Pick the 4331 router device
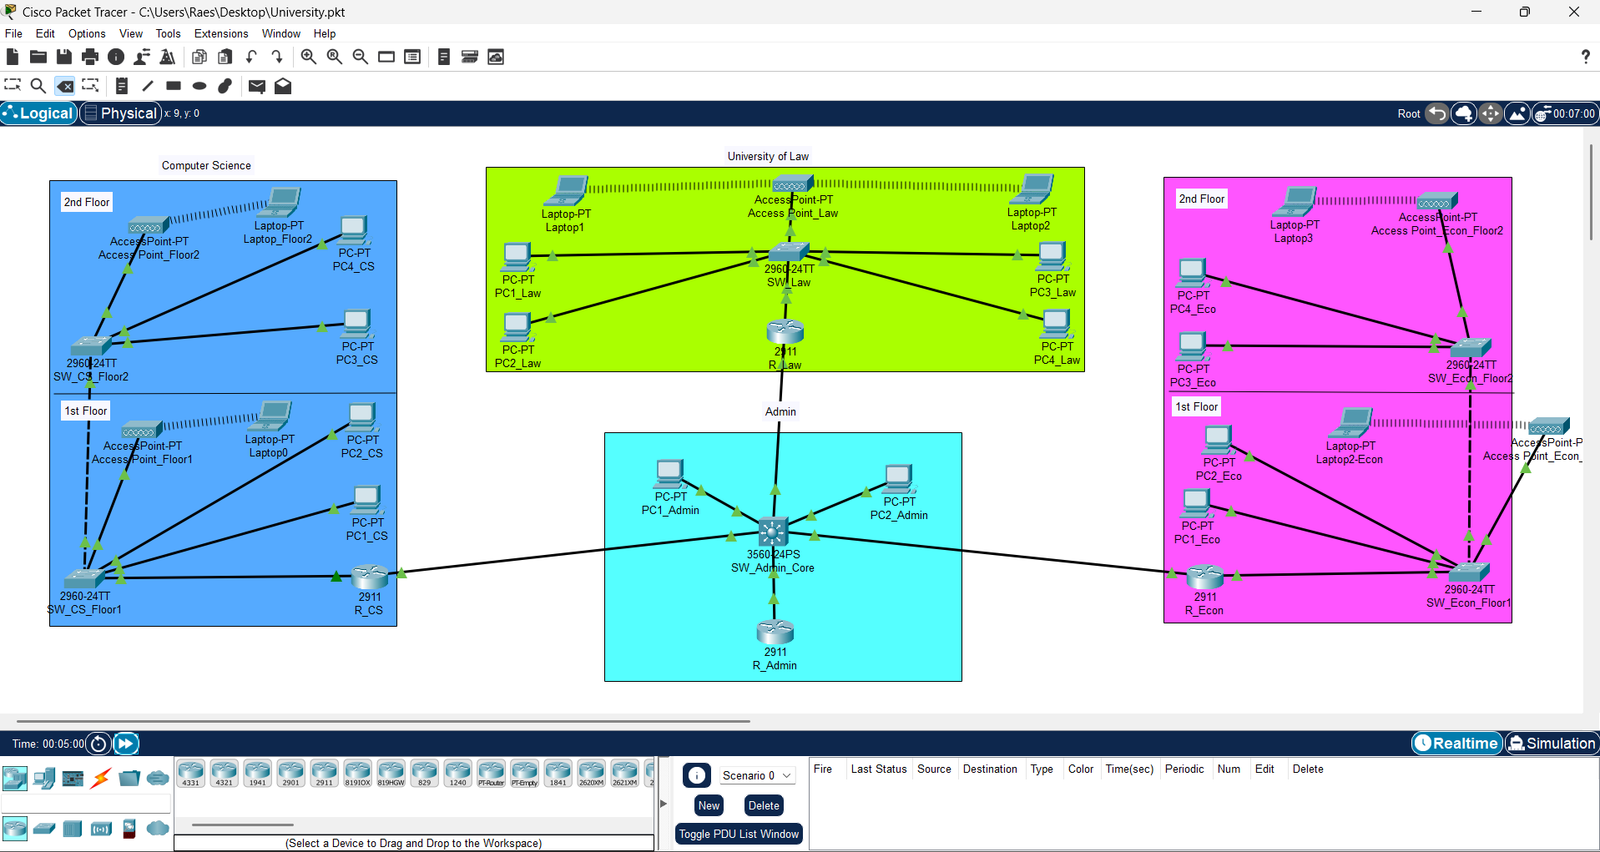 [x=191, y=773]
